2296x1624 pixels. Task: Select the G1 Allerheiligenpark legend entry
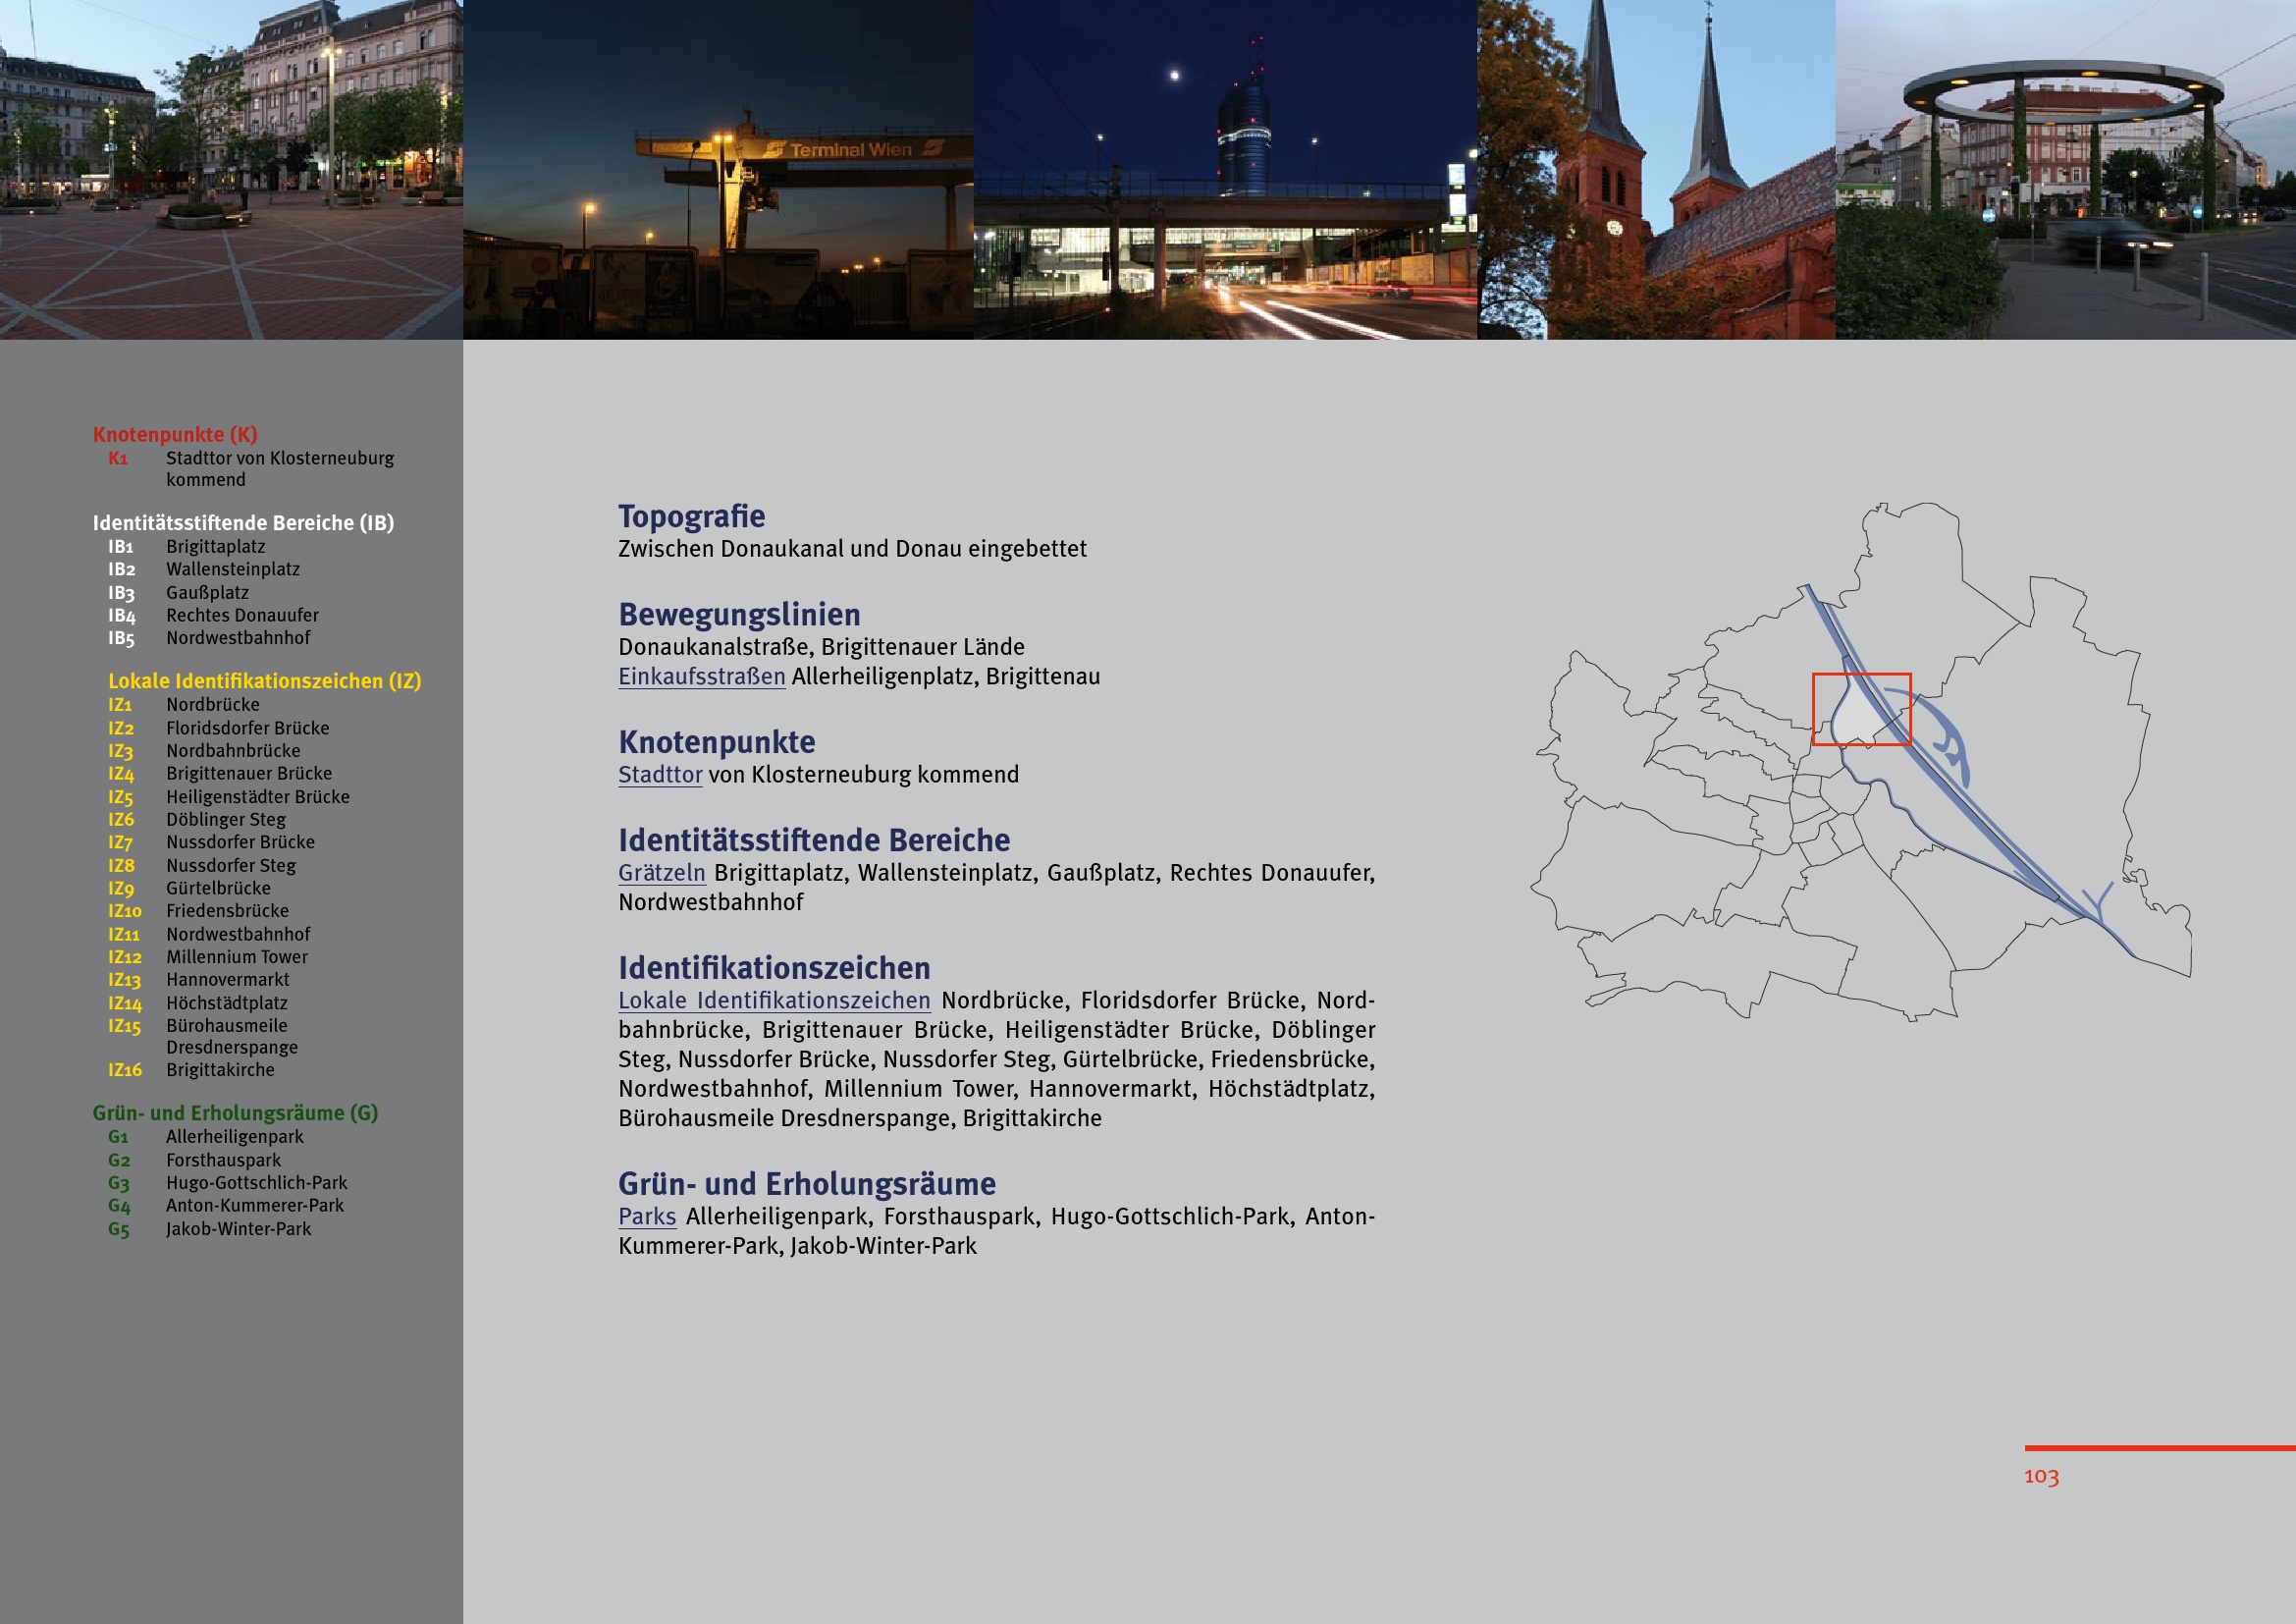234,1137
